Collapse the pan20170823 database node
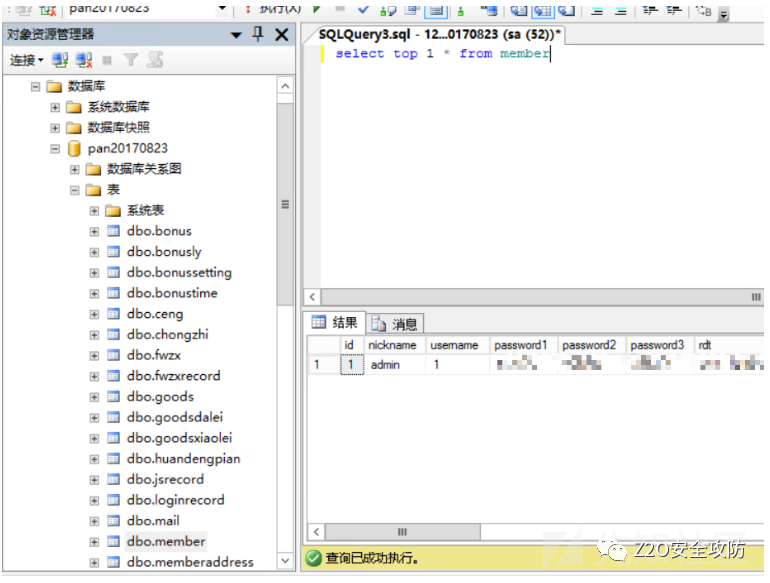The height and width of the screenshot is (583, 770). click(55, 149)
